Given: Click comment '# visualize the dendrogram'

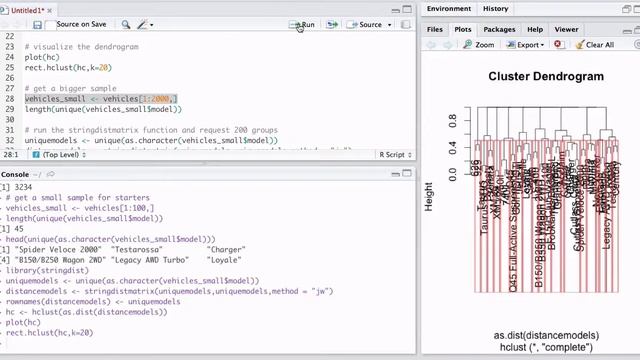Looking at the screenshot, I should pyautogui.click(x=82, y=47).
